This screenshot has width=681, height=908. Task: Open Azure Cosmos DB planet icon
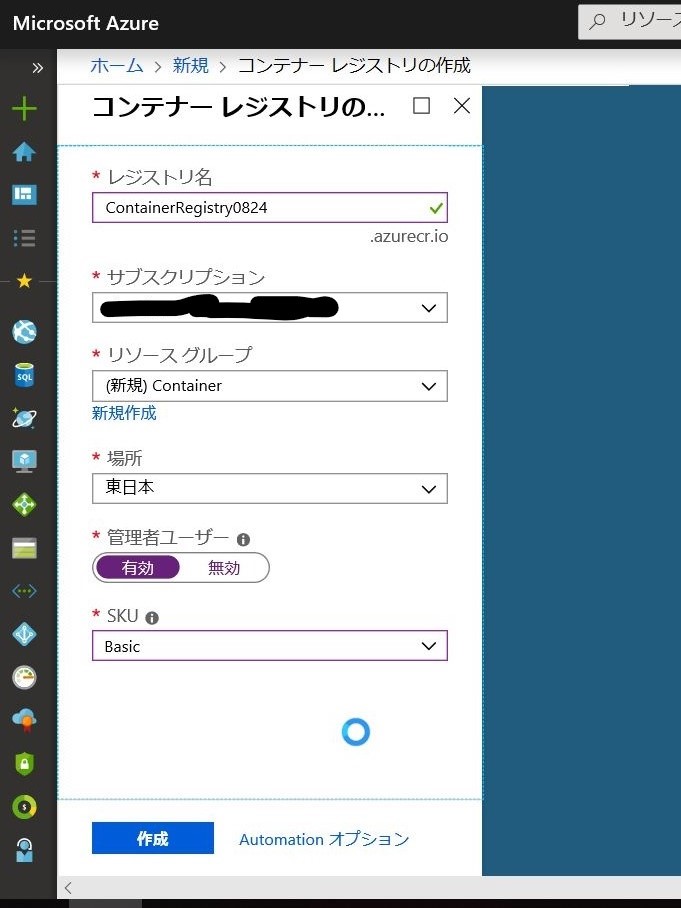[24, 418]
